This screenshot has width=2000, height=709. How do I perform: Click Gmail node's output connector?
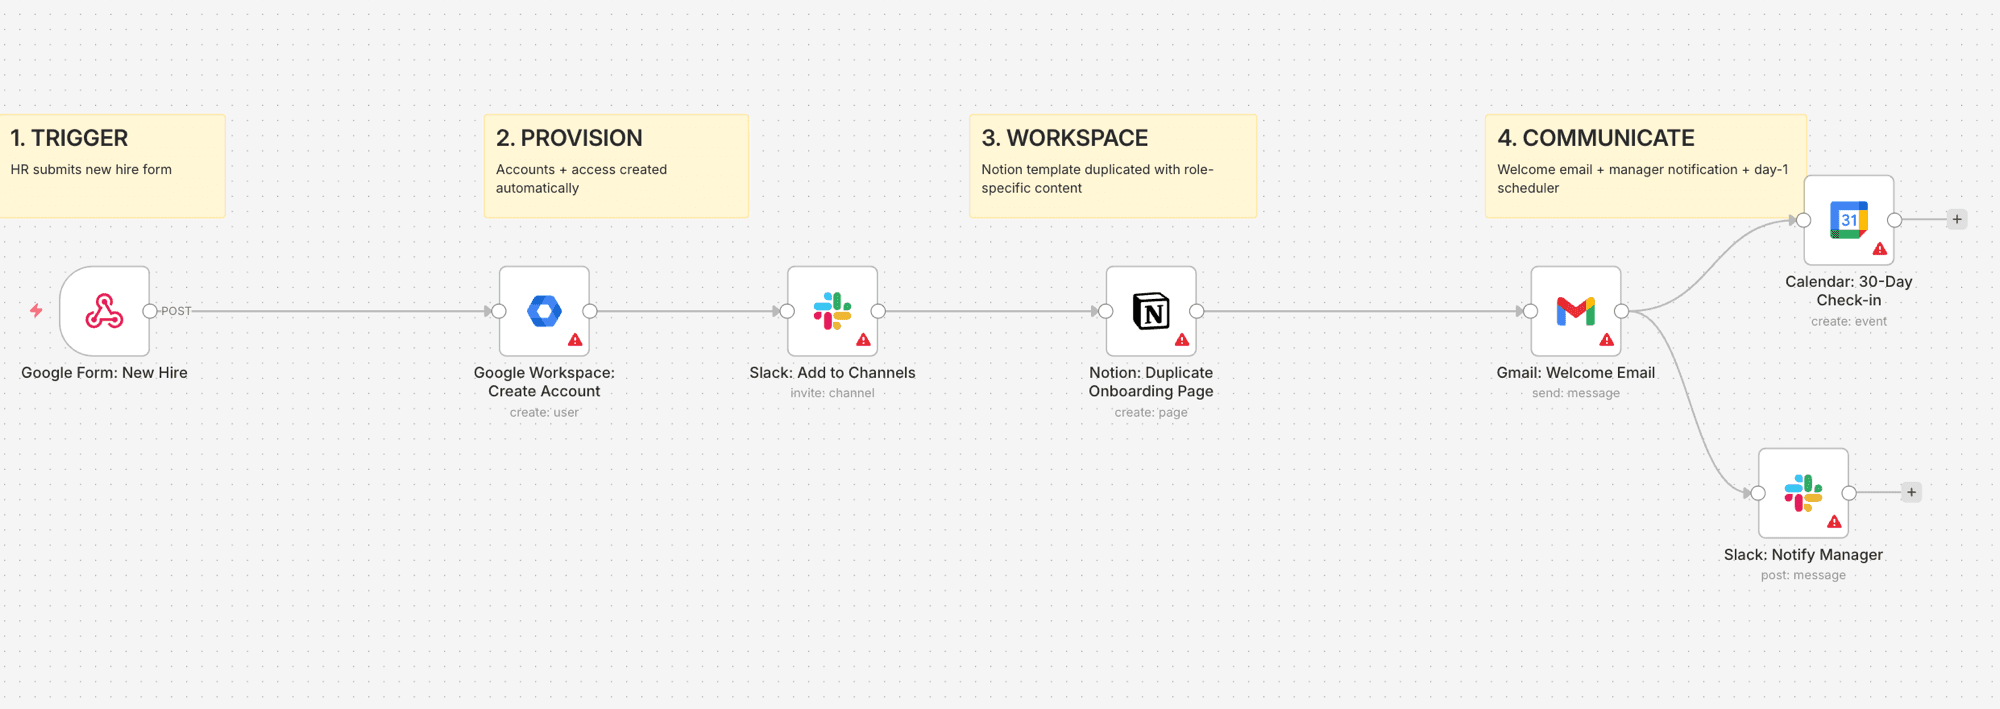point(1622,311)
